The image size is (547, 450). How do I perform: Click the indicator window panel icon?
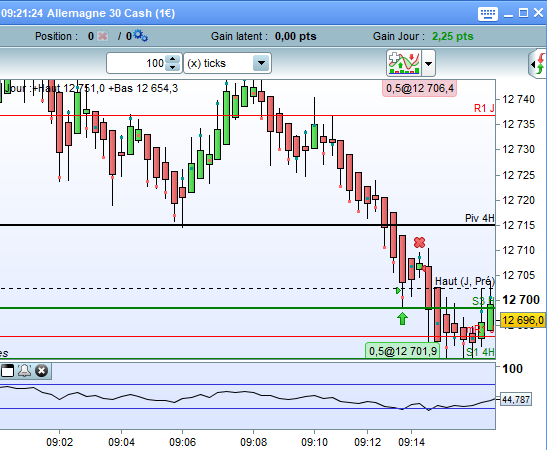7,371
